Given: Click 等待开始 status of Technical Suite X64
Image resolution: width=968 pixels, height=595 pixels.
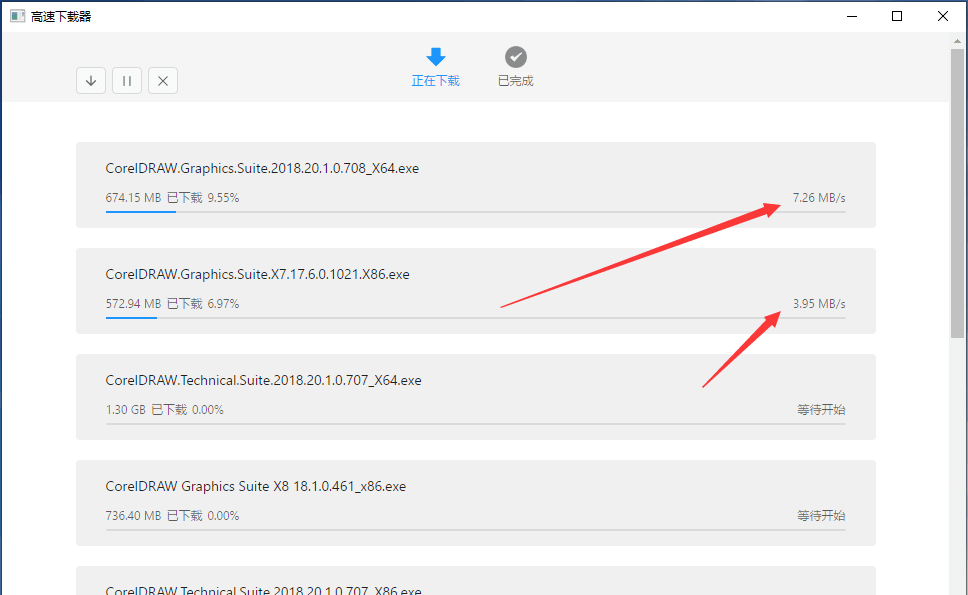Looking at the screenshot, I should [x=821, y=410].
